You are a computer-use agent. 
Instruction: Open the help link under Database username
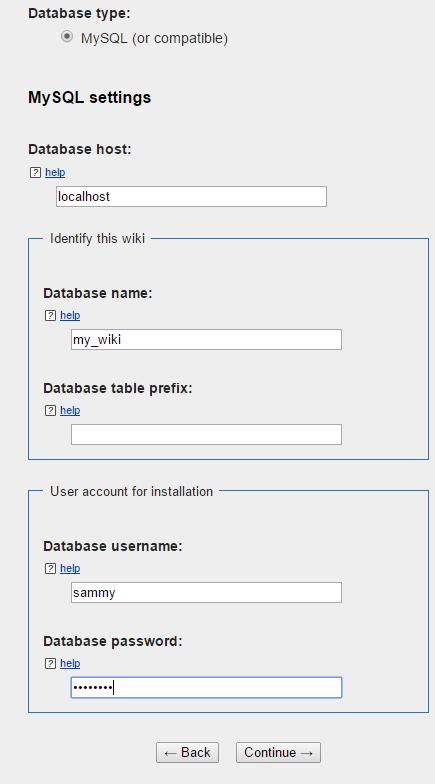click(70, 568)
